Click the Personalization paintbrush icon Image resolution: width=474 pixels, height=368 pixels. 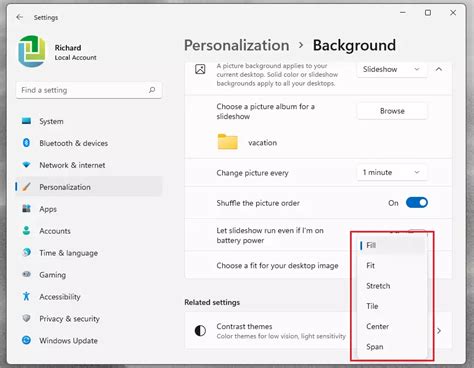coord(26,187)
